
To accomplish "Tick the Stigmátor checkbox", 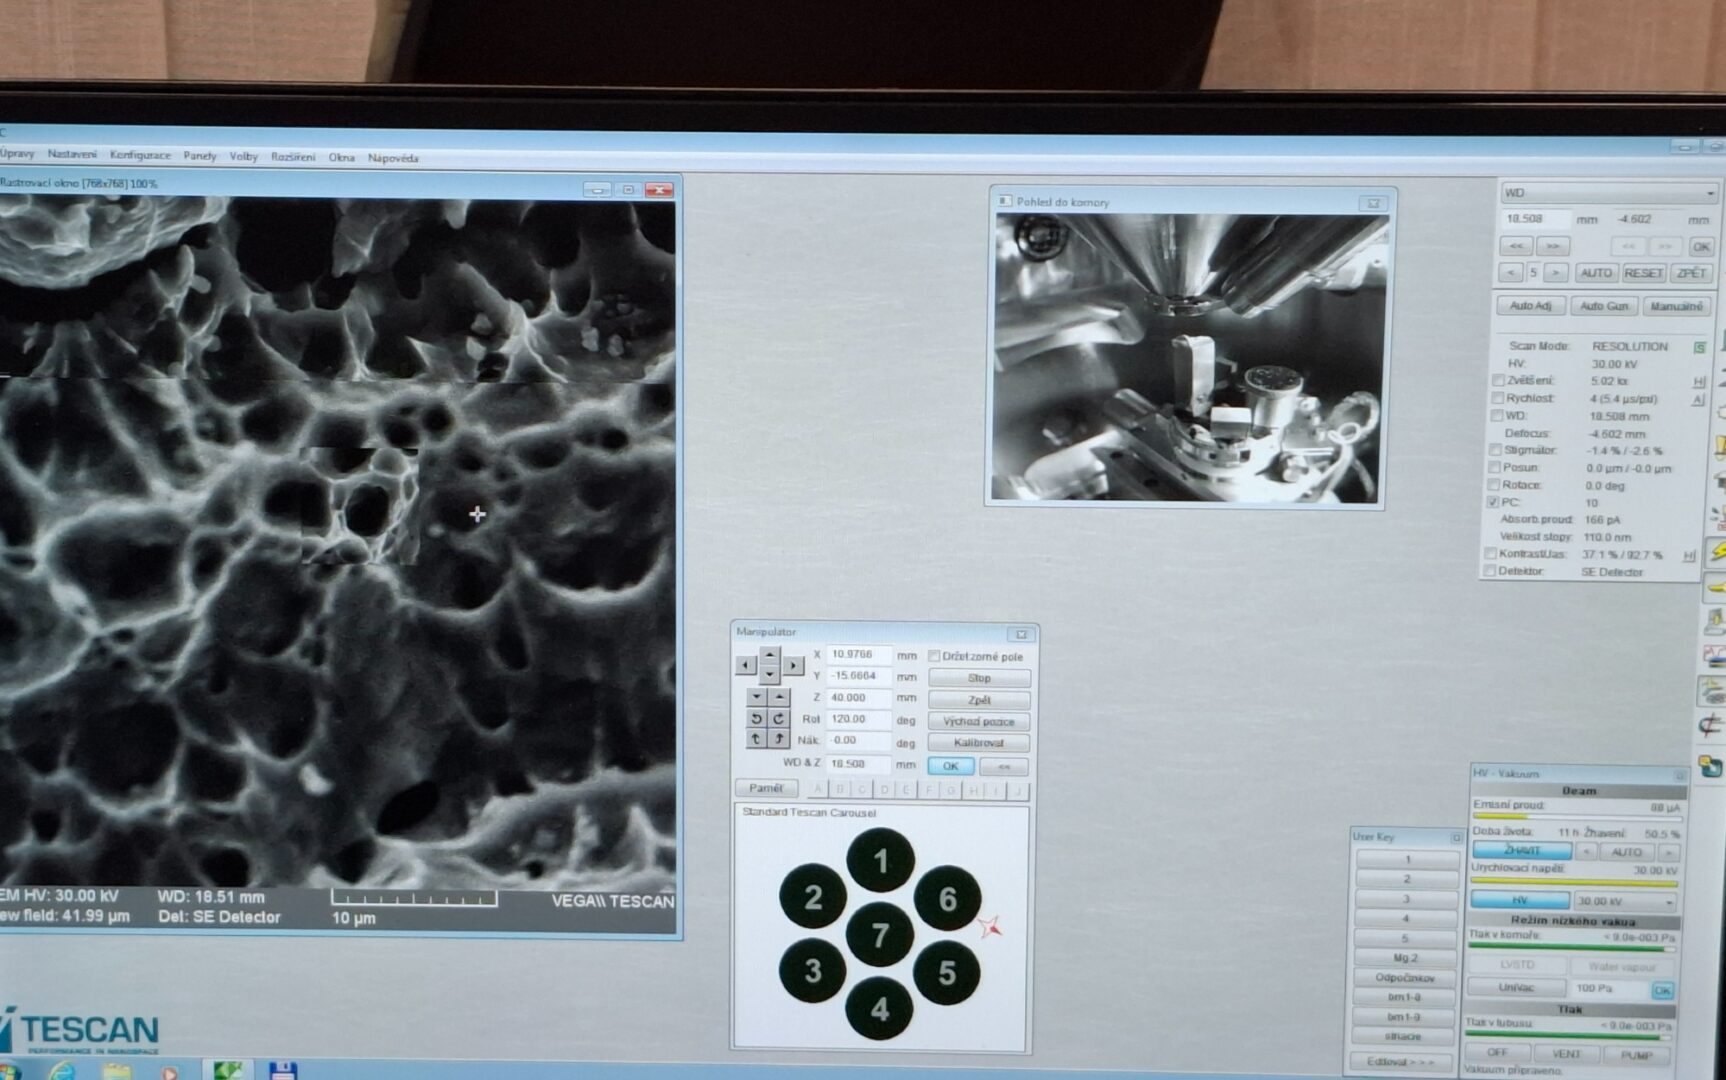I will tap(1495, 450).
